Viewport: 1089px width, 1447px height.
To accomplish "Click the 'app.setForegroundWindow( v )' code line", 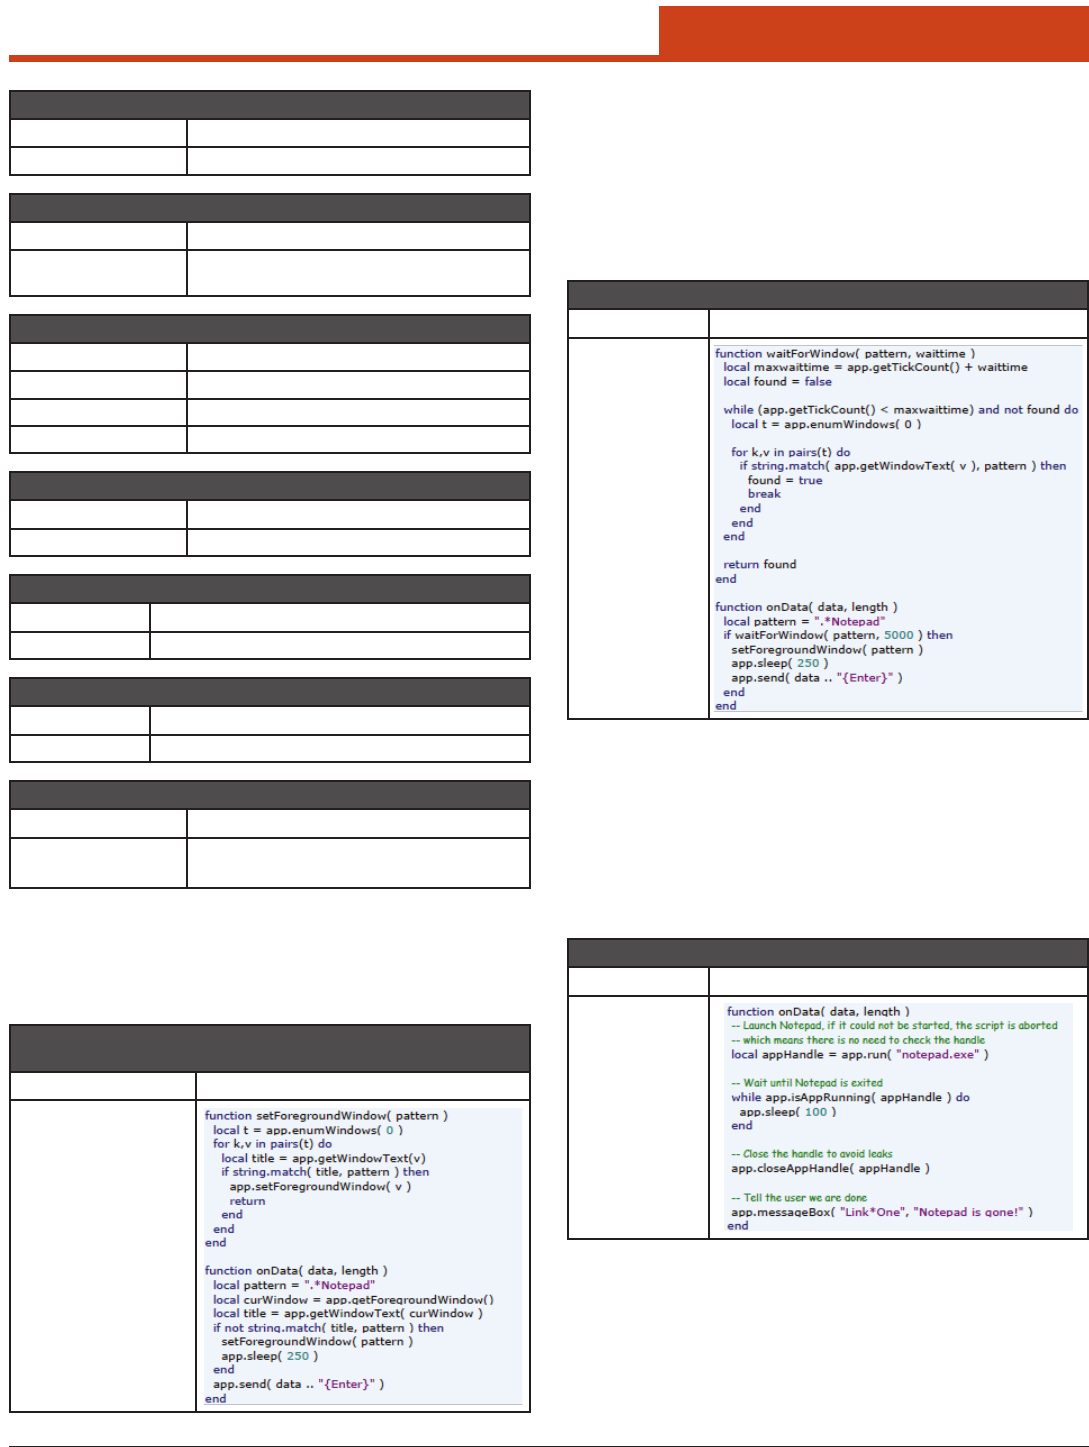I will coord(320,1186).
